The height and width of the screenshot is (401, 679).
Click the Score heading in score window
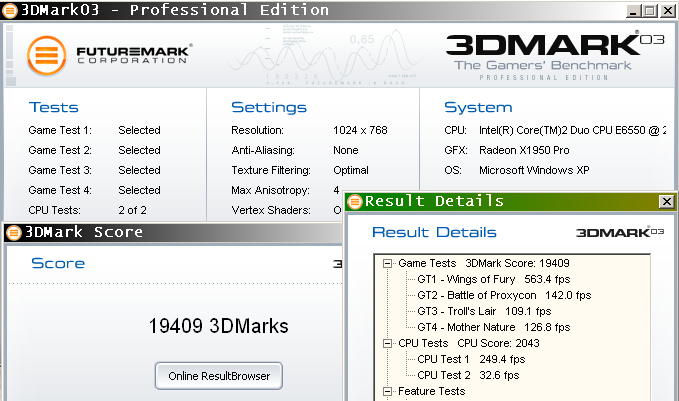(x=58, y=263)
